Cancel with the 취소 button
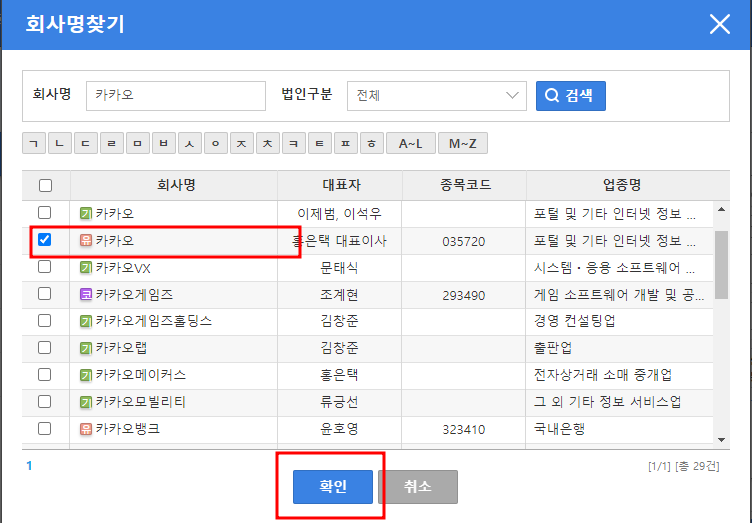This screenshot has height=523, width=752. [418, 487]
